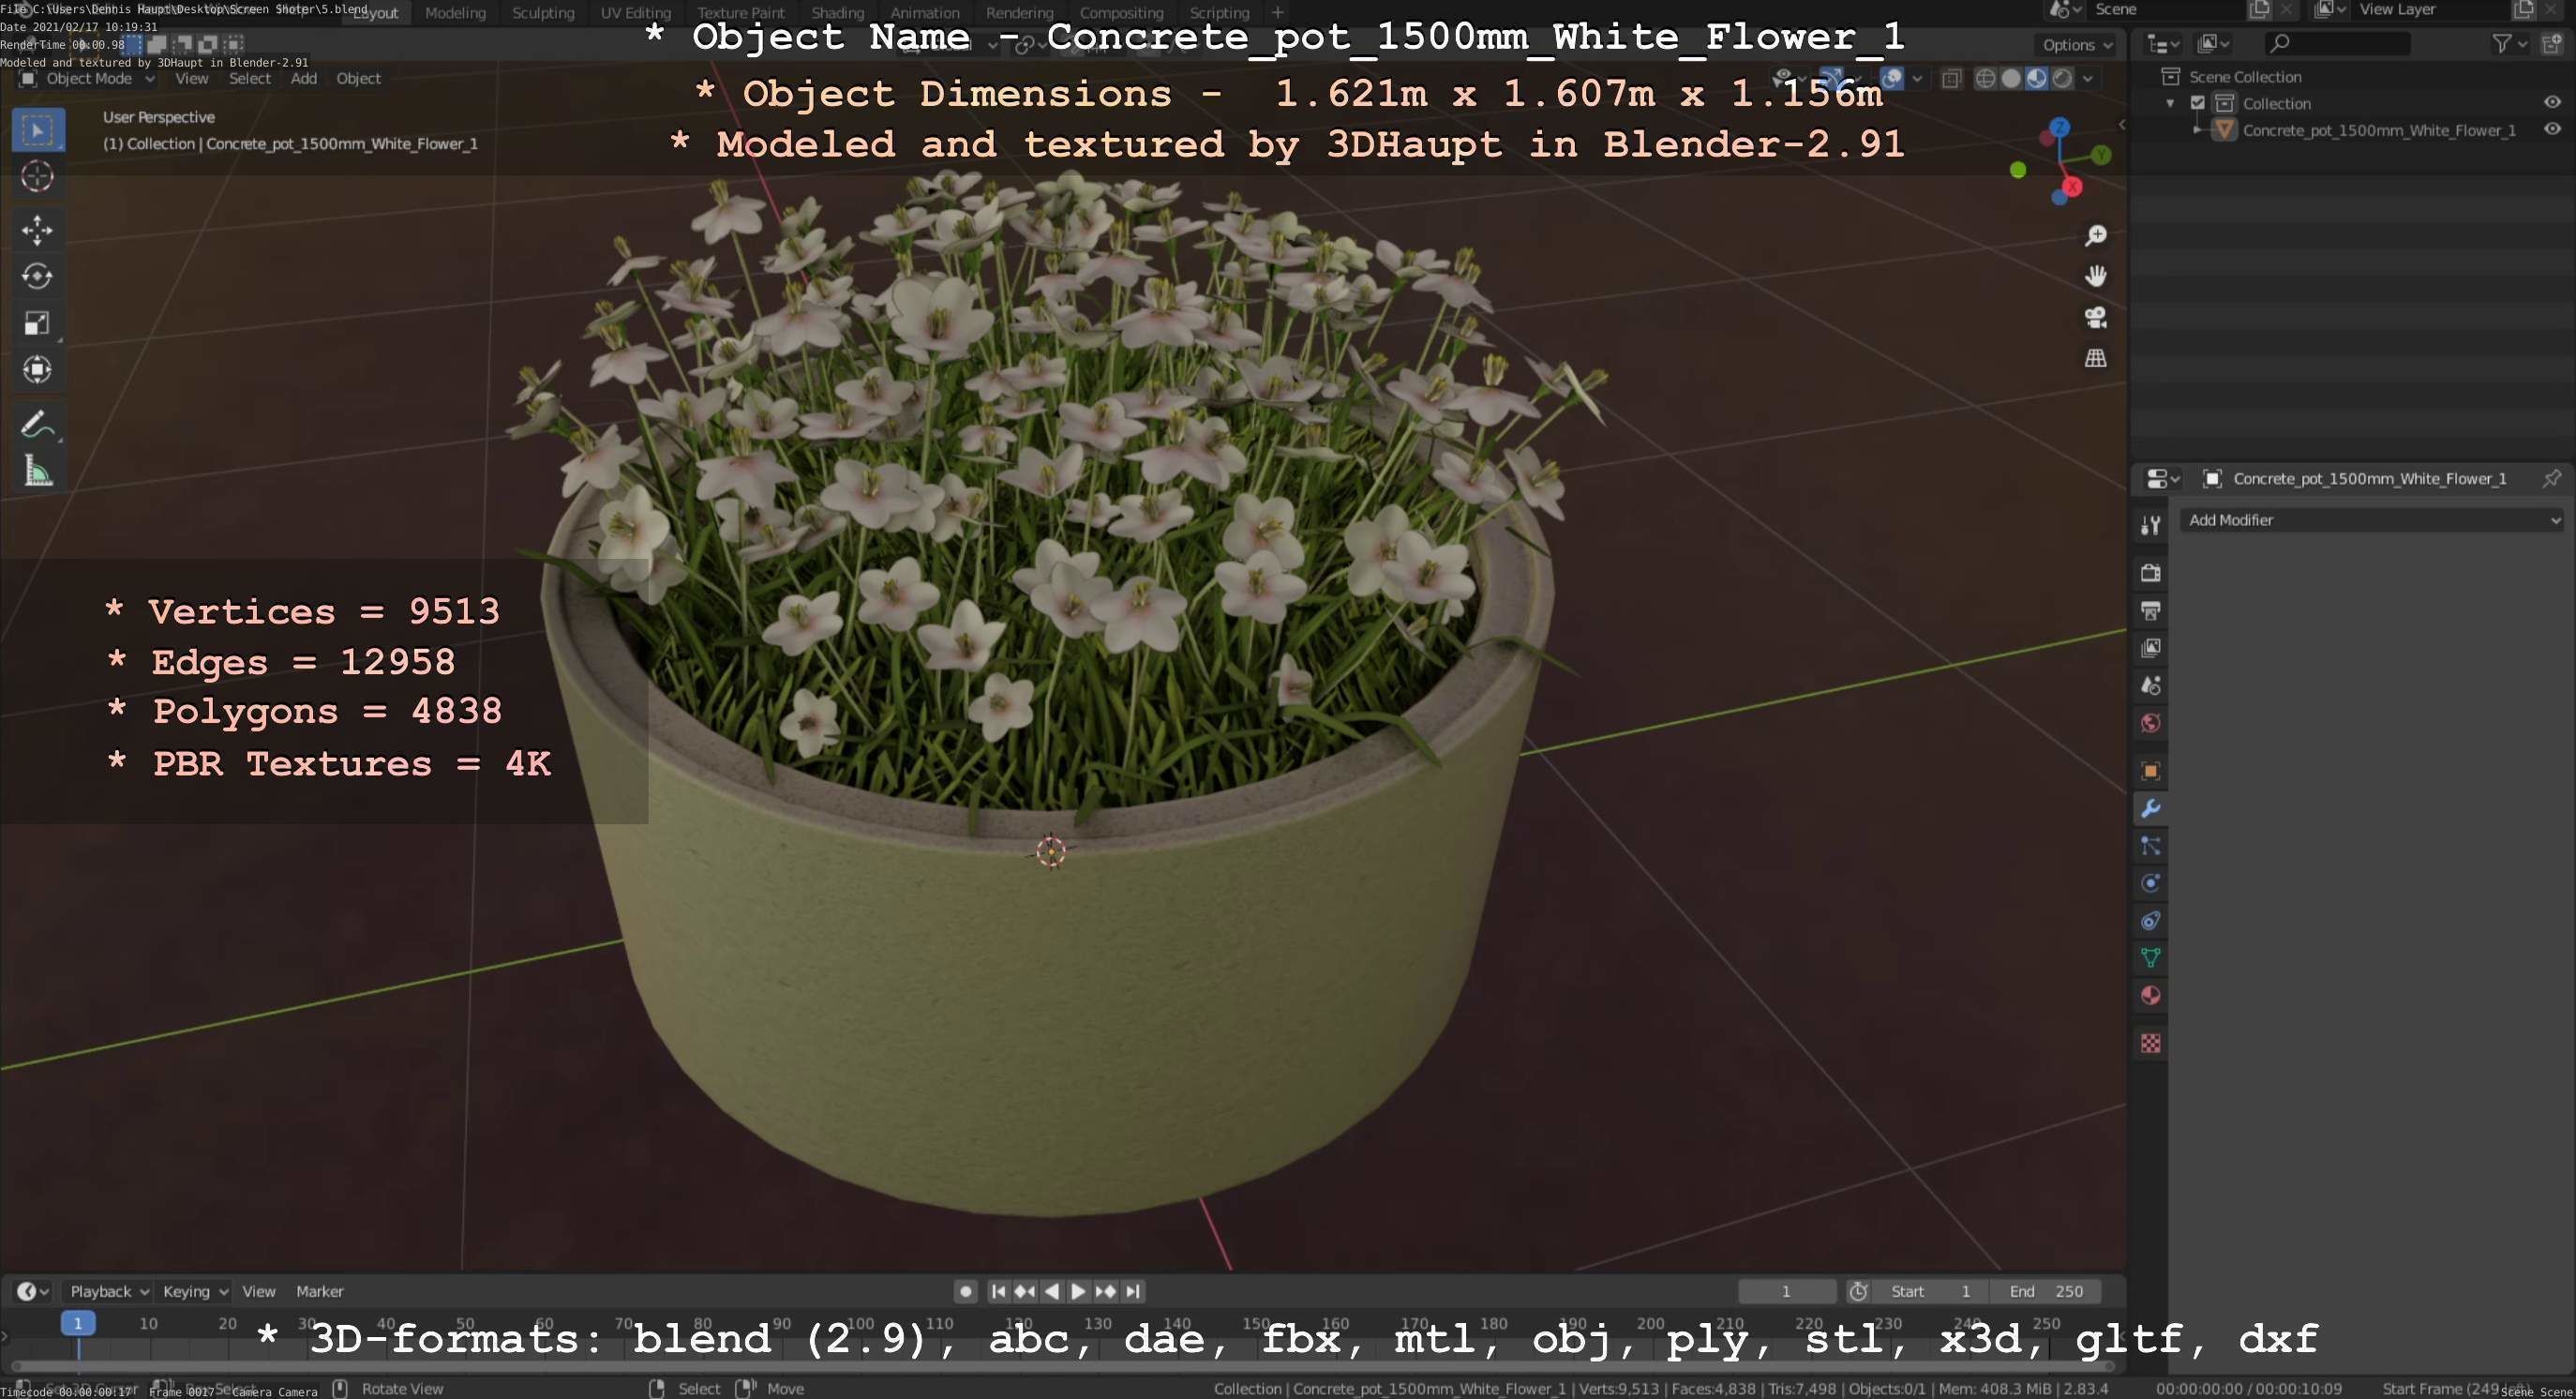
Task: Switch to UV Editing workspace tab
Action: tap(635, 13)
